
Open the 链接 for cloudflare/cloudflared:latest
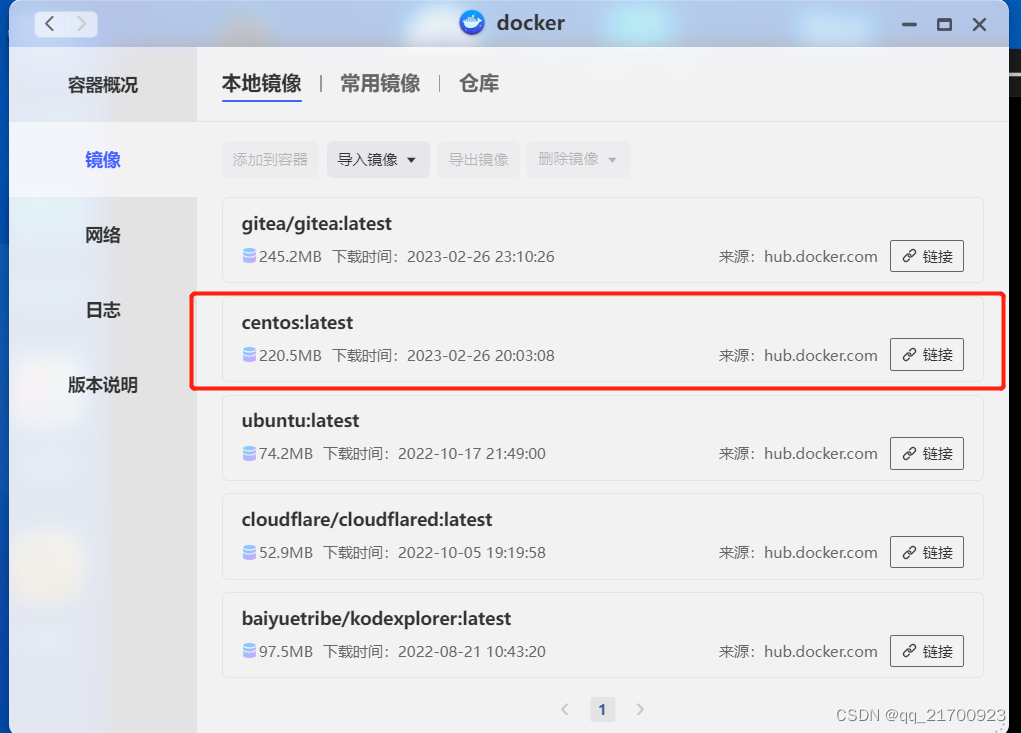(927, 552)
